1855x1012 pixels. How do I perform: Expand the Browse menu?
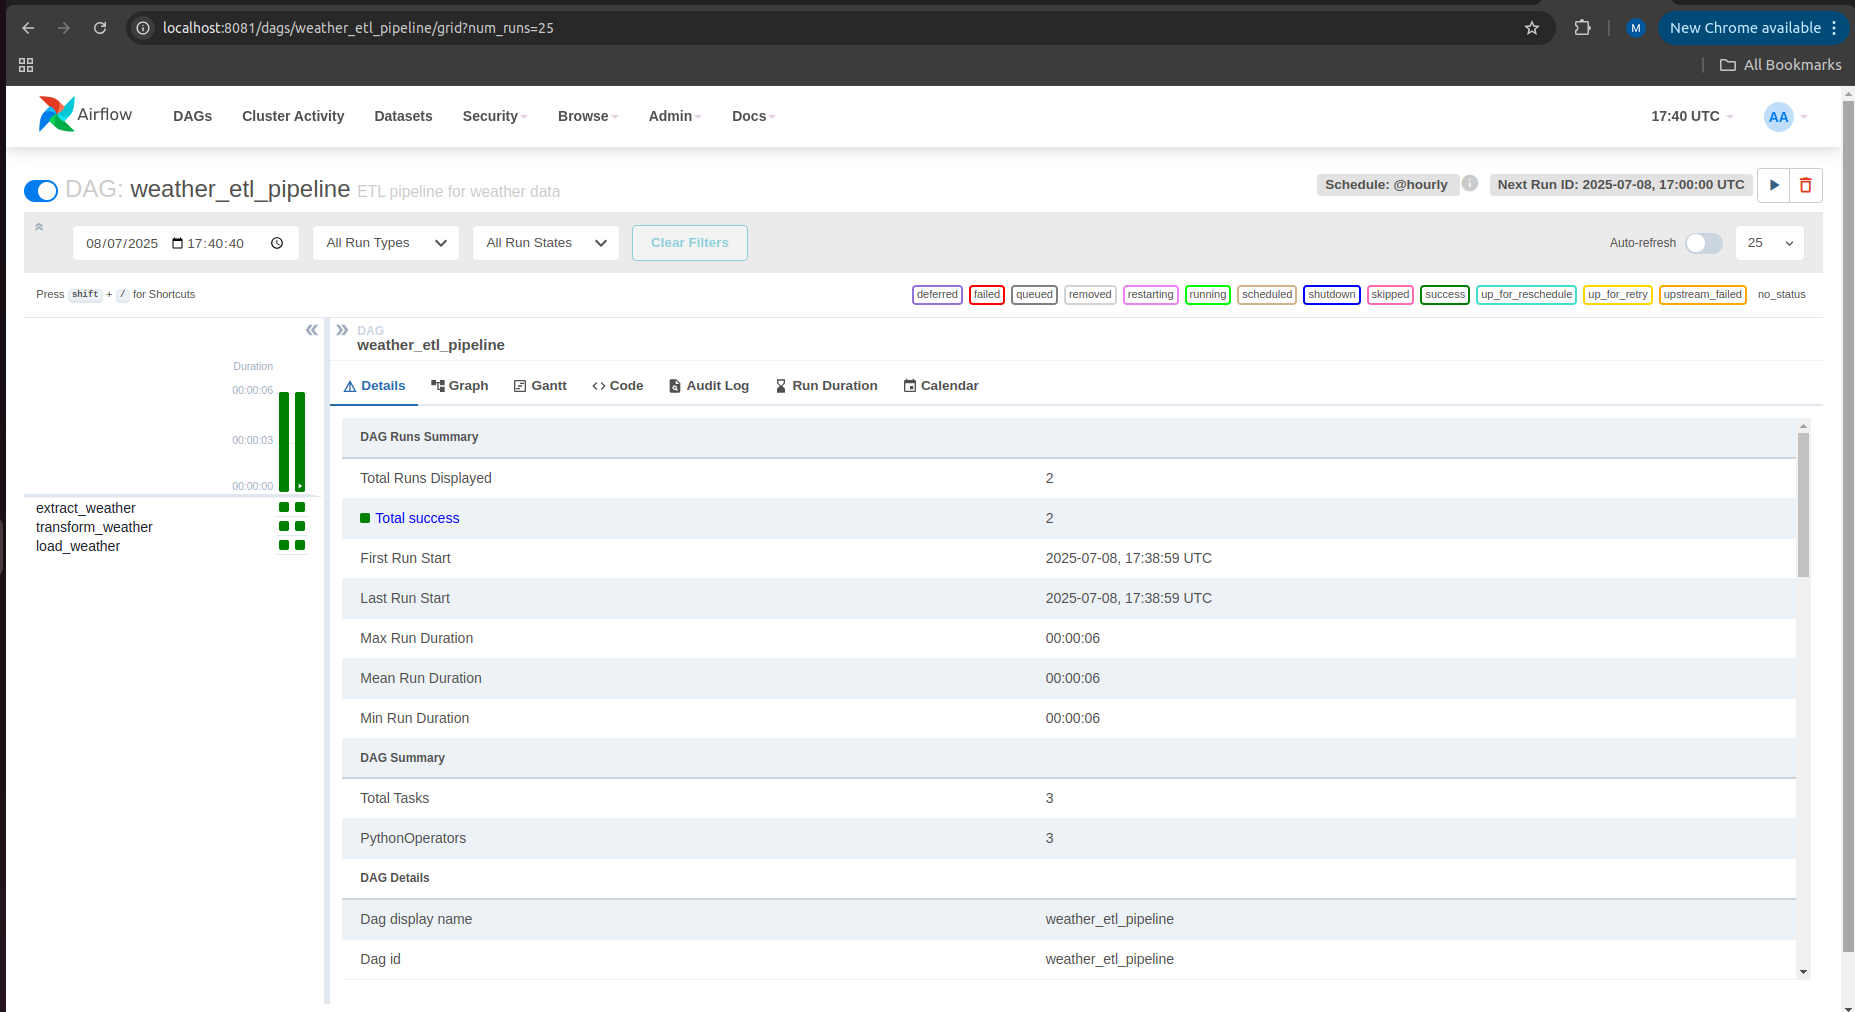coord(588,116)
